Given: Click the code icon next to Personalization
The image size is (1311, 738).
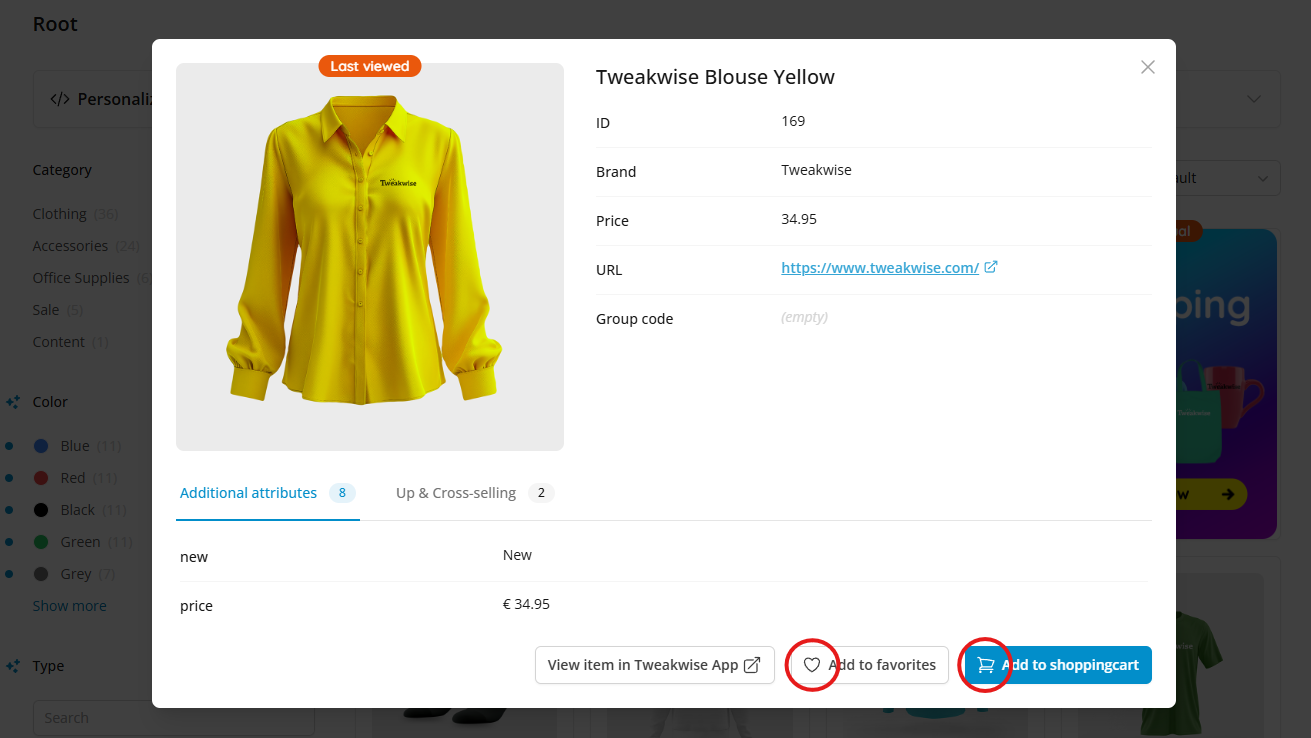Looking at the screenshot, I should 60,99.
